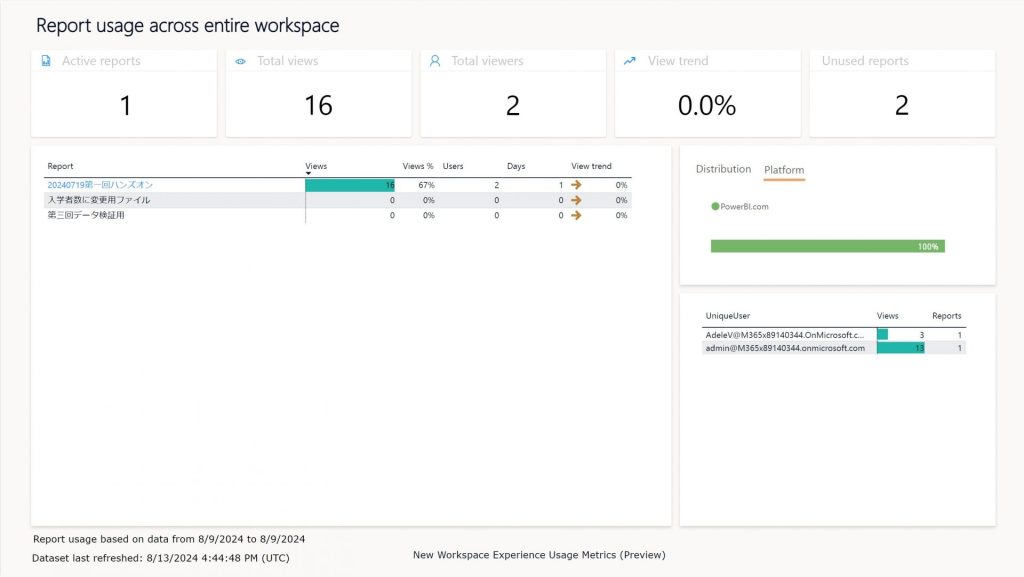
Task: Click the Unused reports card value
Action: (x=901, y=105)
